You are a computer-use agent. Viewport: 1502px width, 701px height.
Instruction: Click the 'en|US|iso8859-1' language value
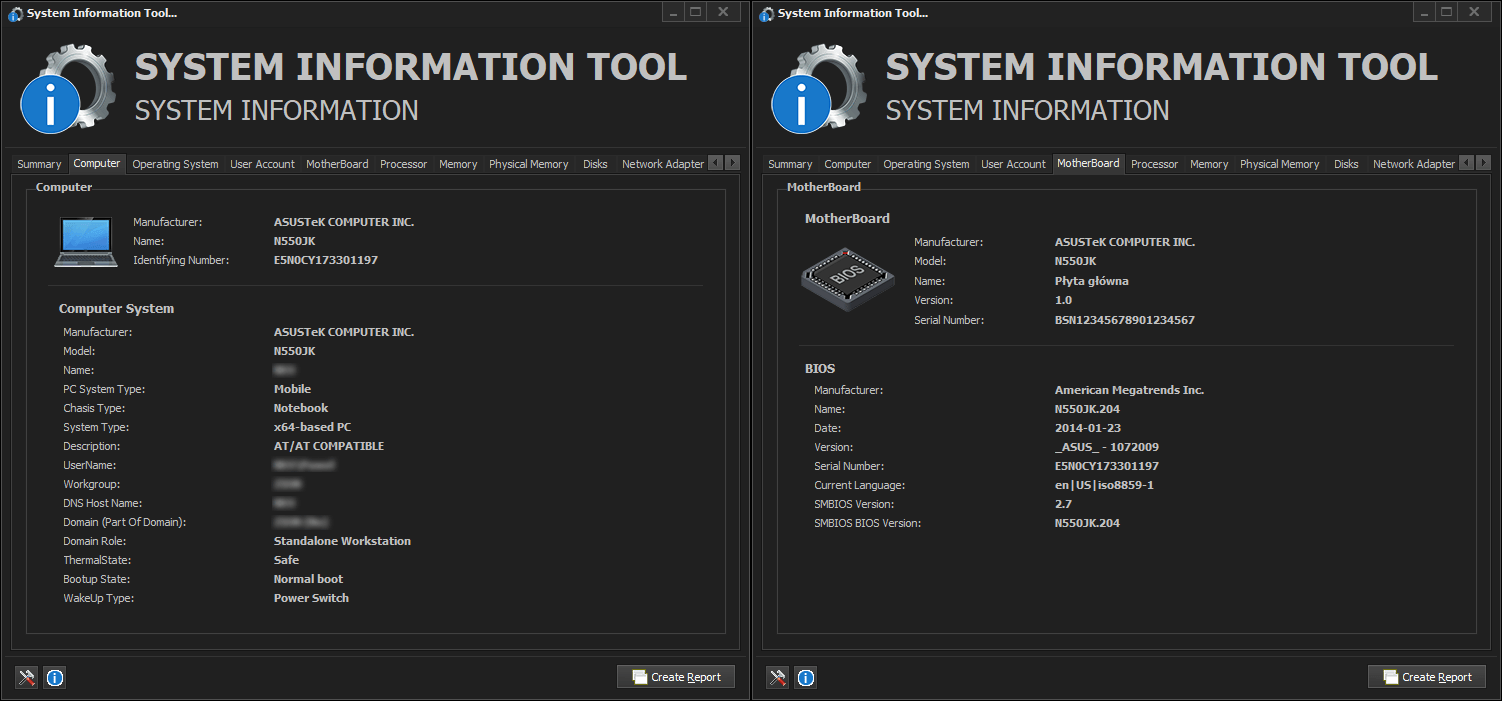[1104, 485]
